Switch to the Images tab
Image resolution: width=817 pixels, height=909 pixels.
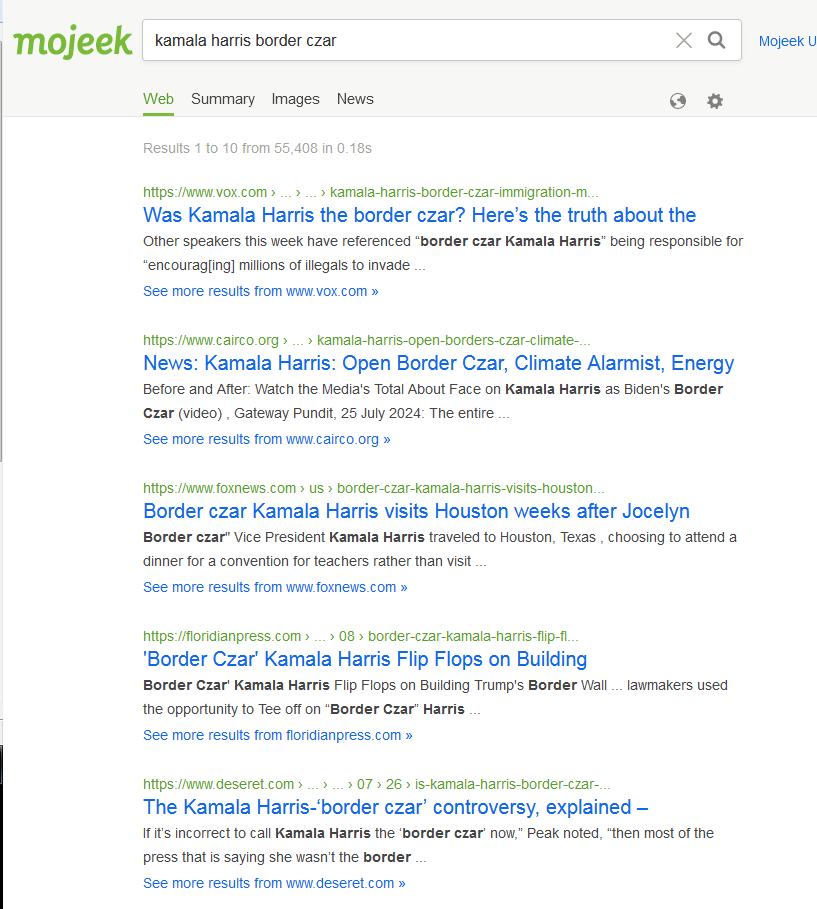coord(296,99)
